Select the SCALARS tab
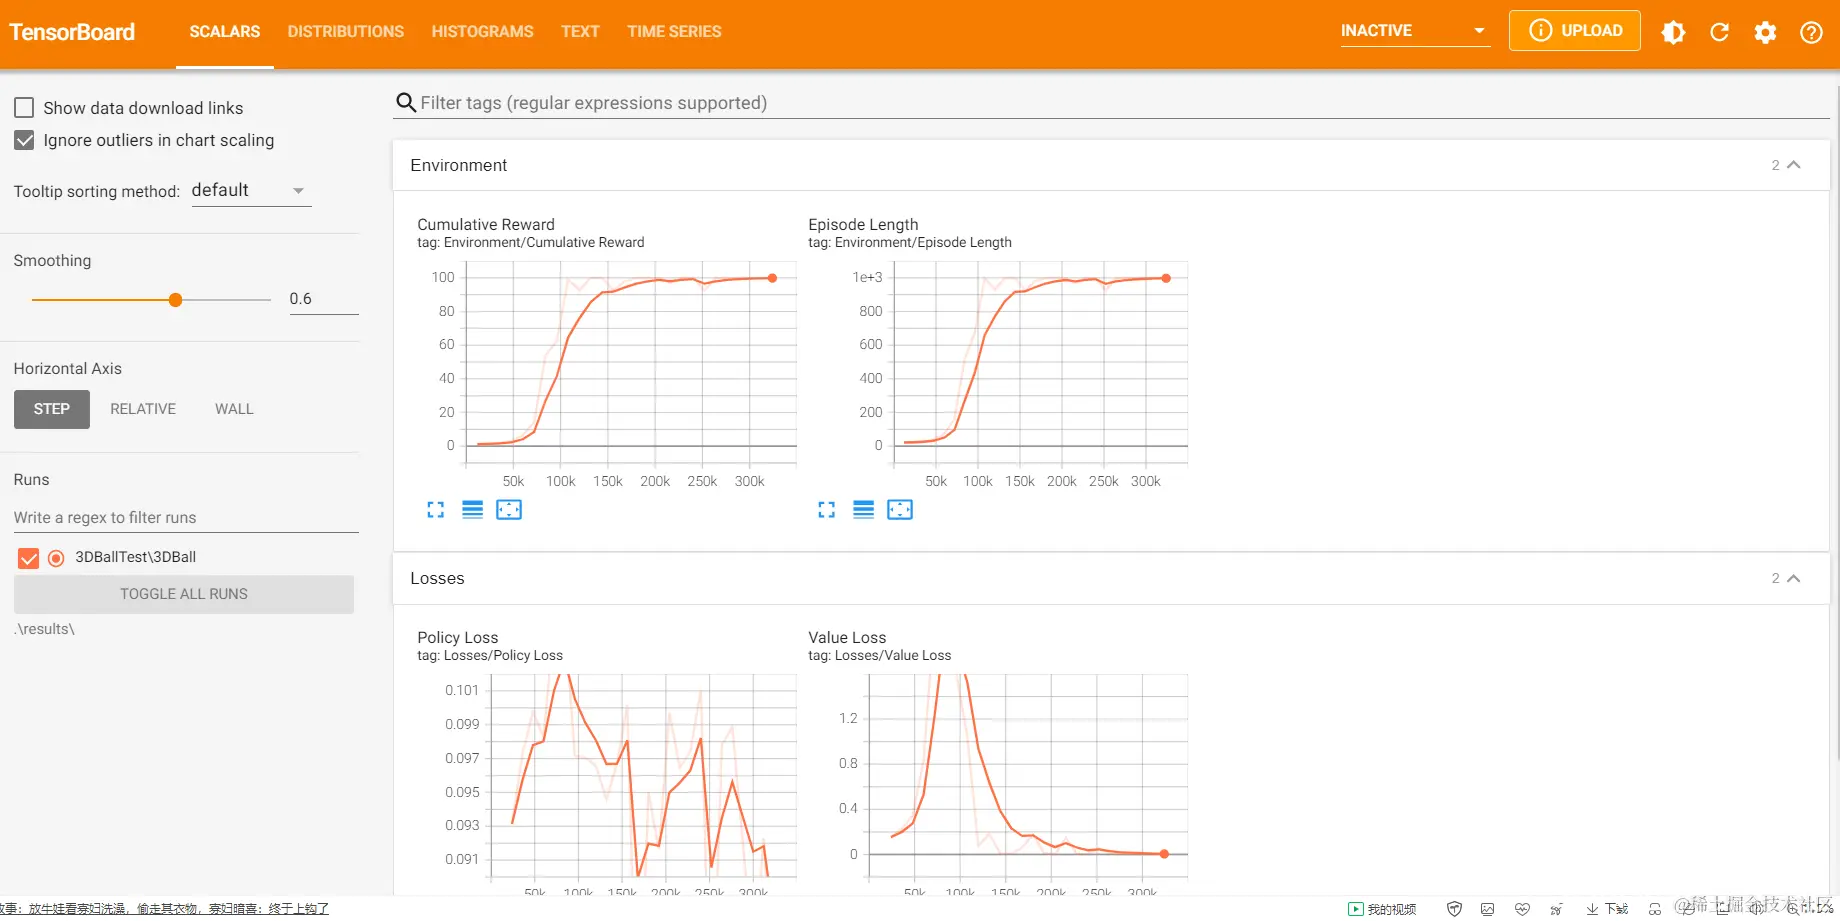Viewport: 1840px width, 921px height. 225,32
